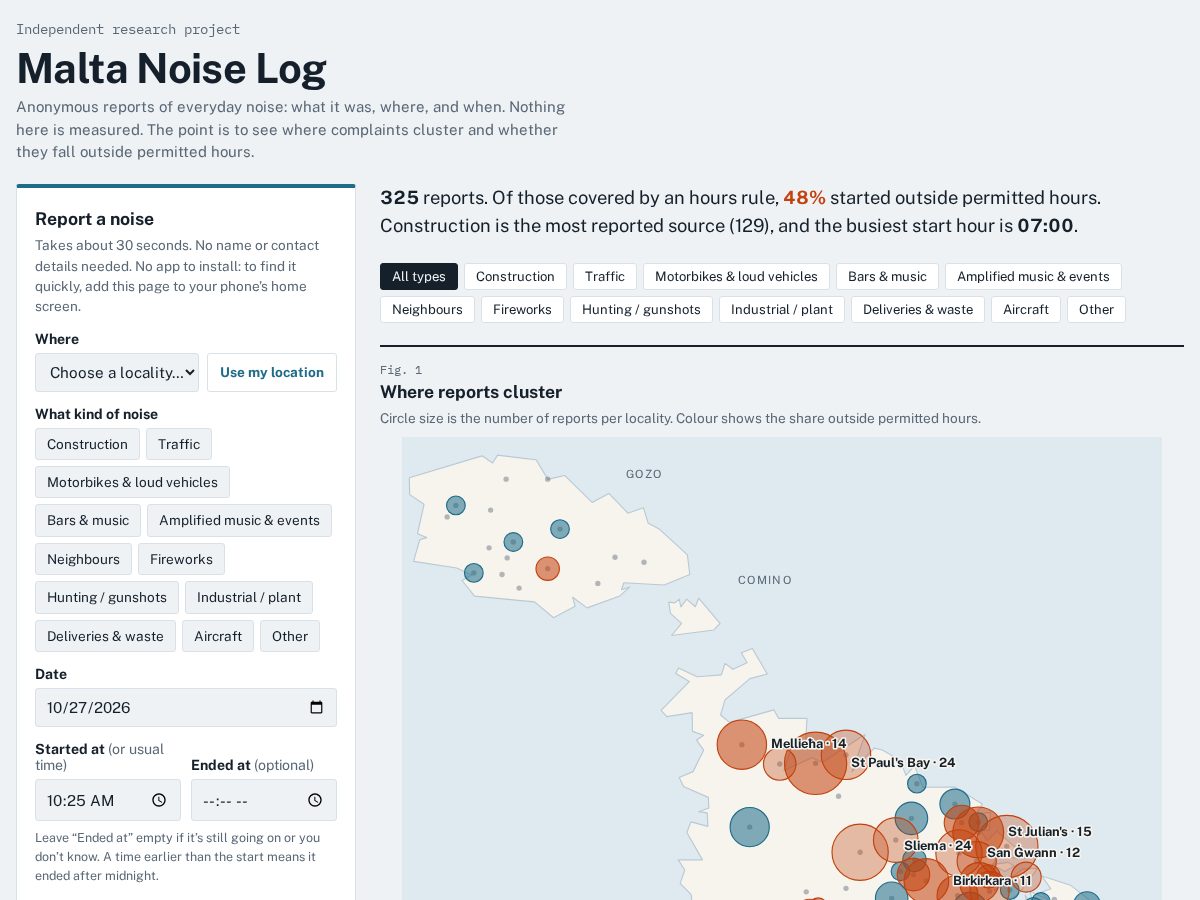Choose the All types filter
The height and width of the screenshot is (900, 1200).
[x=419, y=276]
